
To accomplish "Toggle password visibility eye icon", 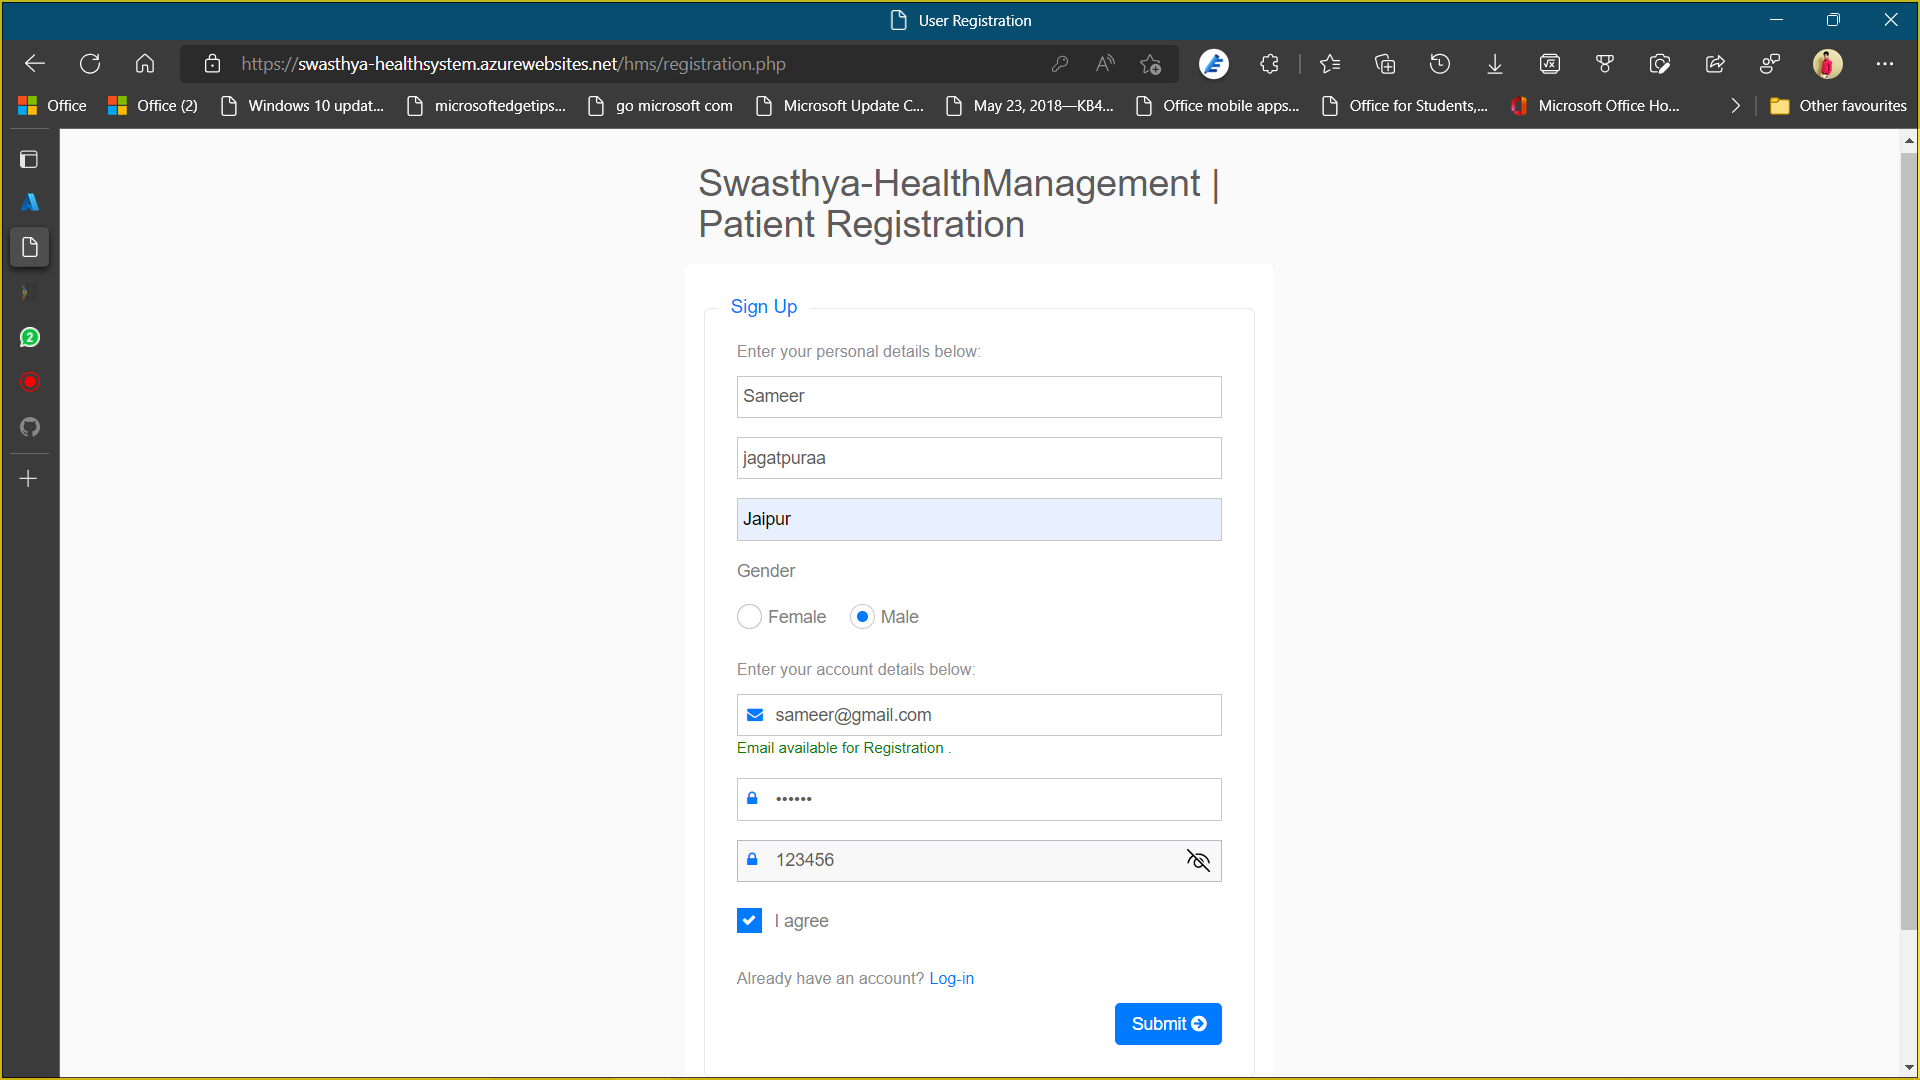I will (1198, 860).
